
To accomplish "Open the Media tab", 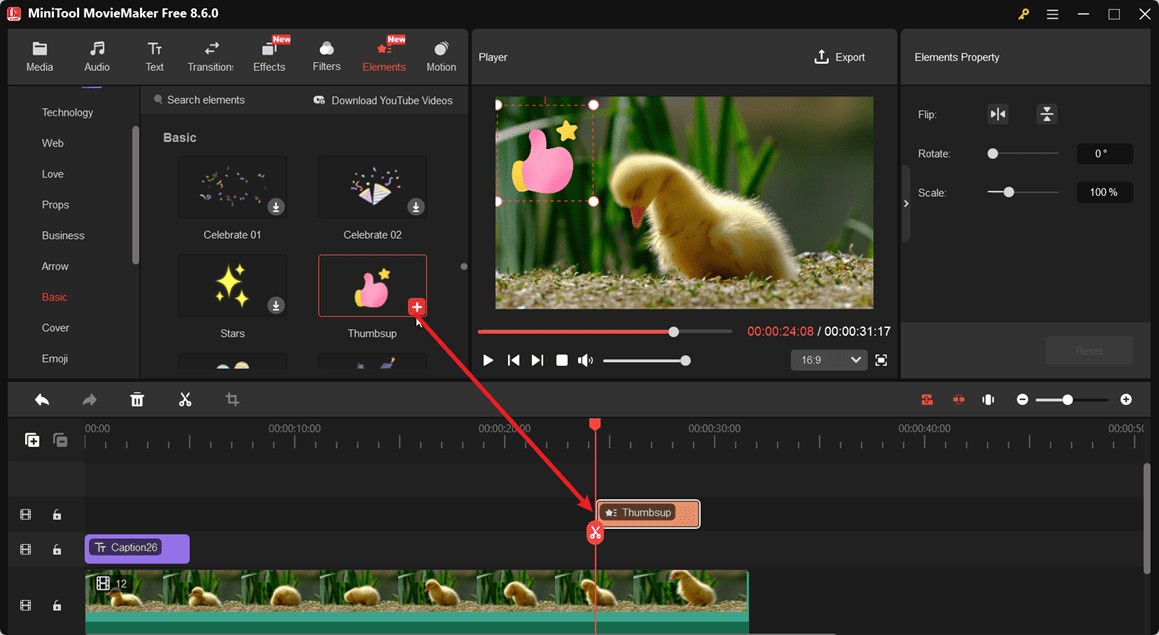I will 39,57.
